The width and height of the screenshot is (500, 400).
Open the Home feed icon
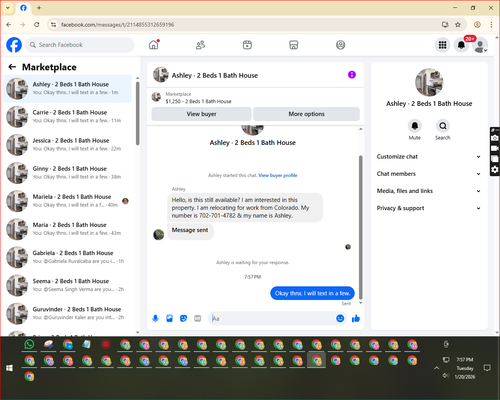coord(154,45)
